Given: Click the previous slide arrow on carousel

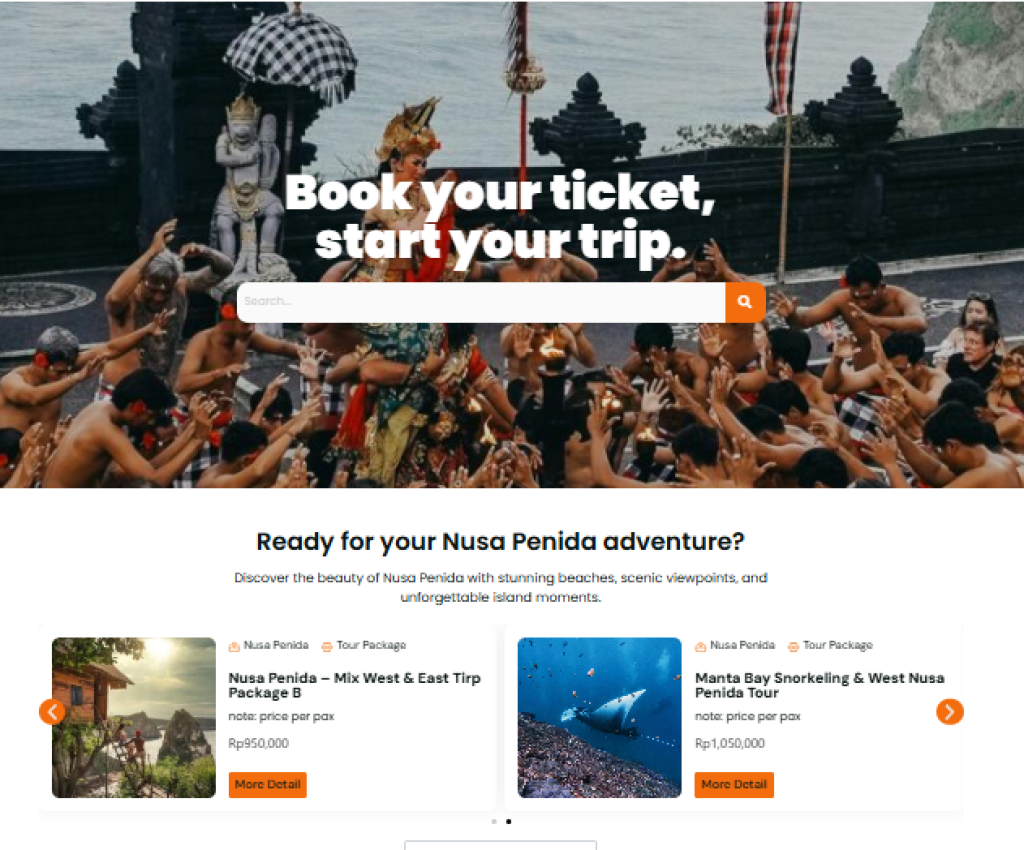Looking at the screenshot, I should (x=52, y=712).
